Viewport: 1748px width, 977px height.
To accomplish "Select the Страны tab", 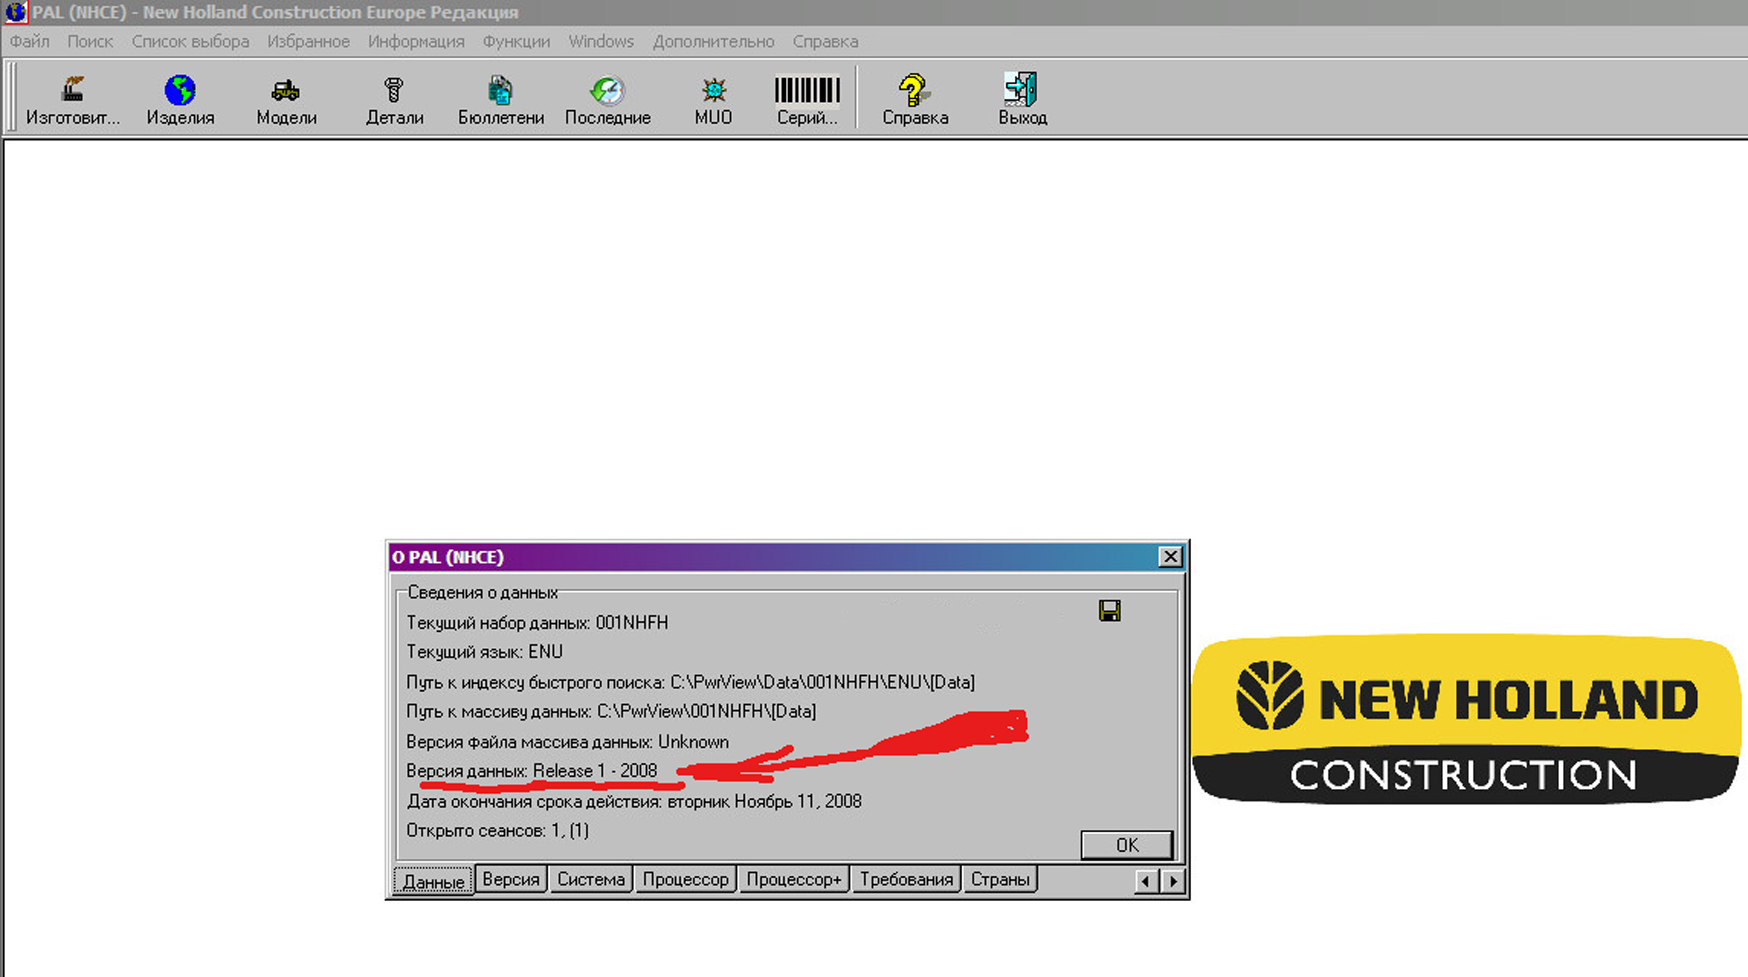I will [x=999, y=879].
